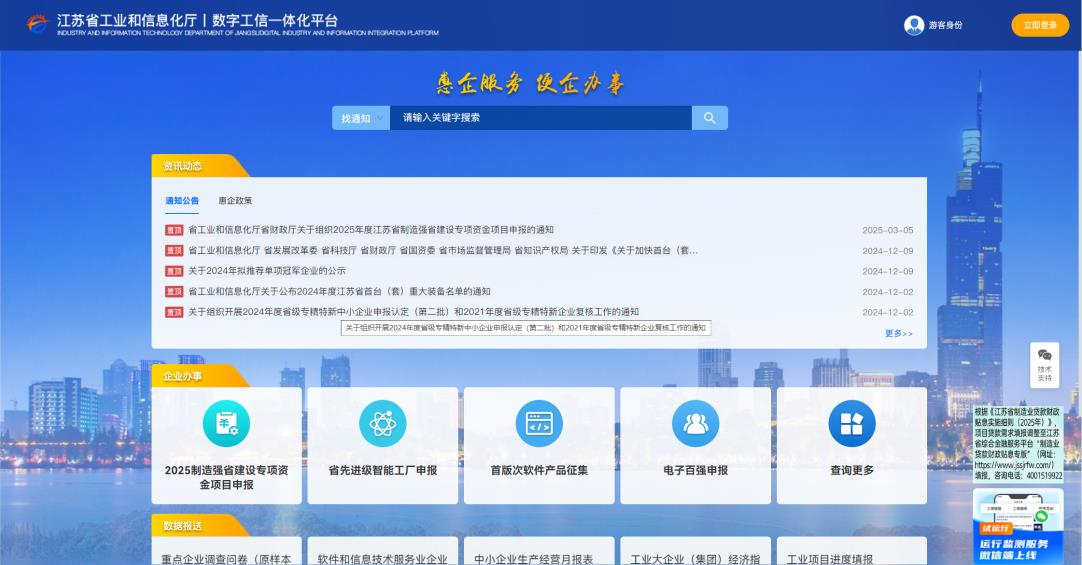Open 电子百强申报 people icon
1082x565 pixels.
(x=695, y=423)
